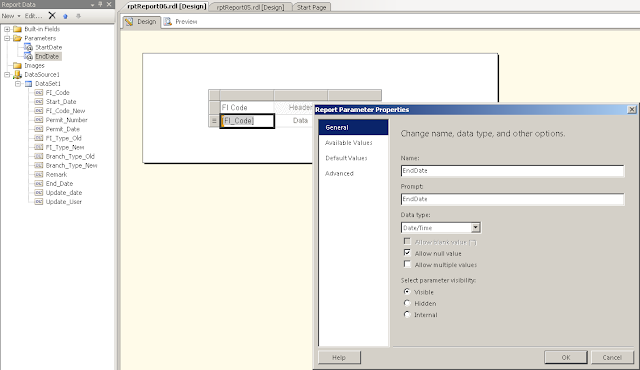Select the Hidden radio button
The width and height of the screenshot is (640, 370).
click(407, 303)
